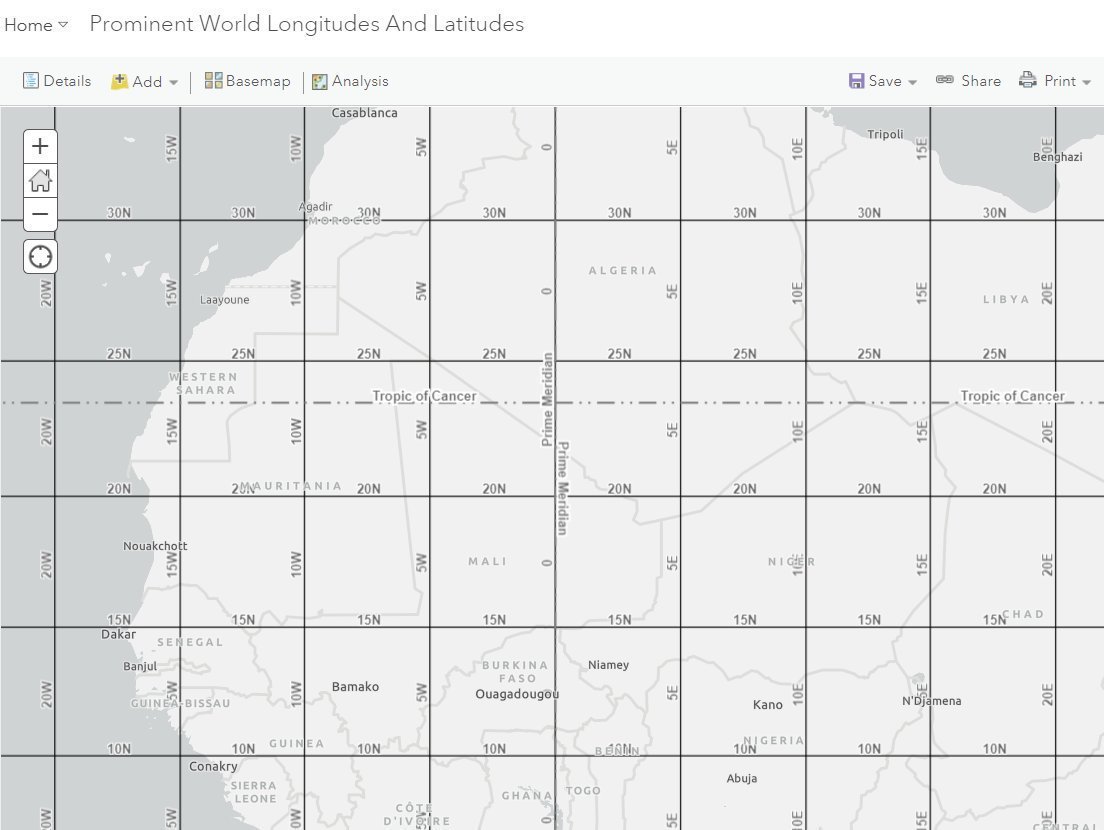Open the Analysis tool

(350, 81)
